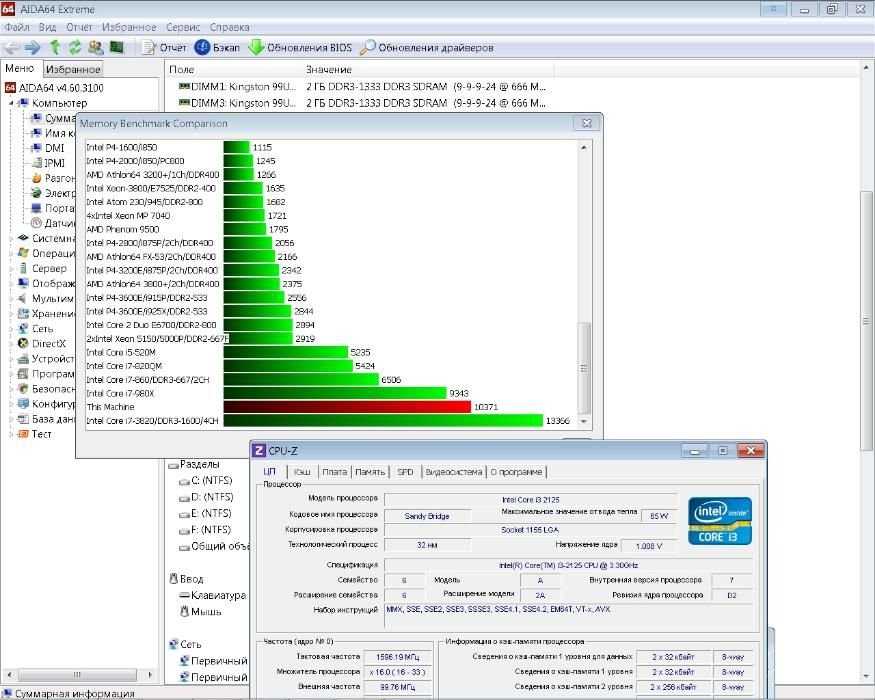Open CPU-Z SPD tab
This screenshot has height=700, width=875.
click(405, 472)
